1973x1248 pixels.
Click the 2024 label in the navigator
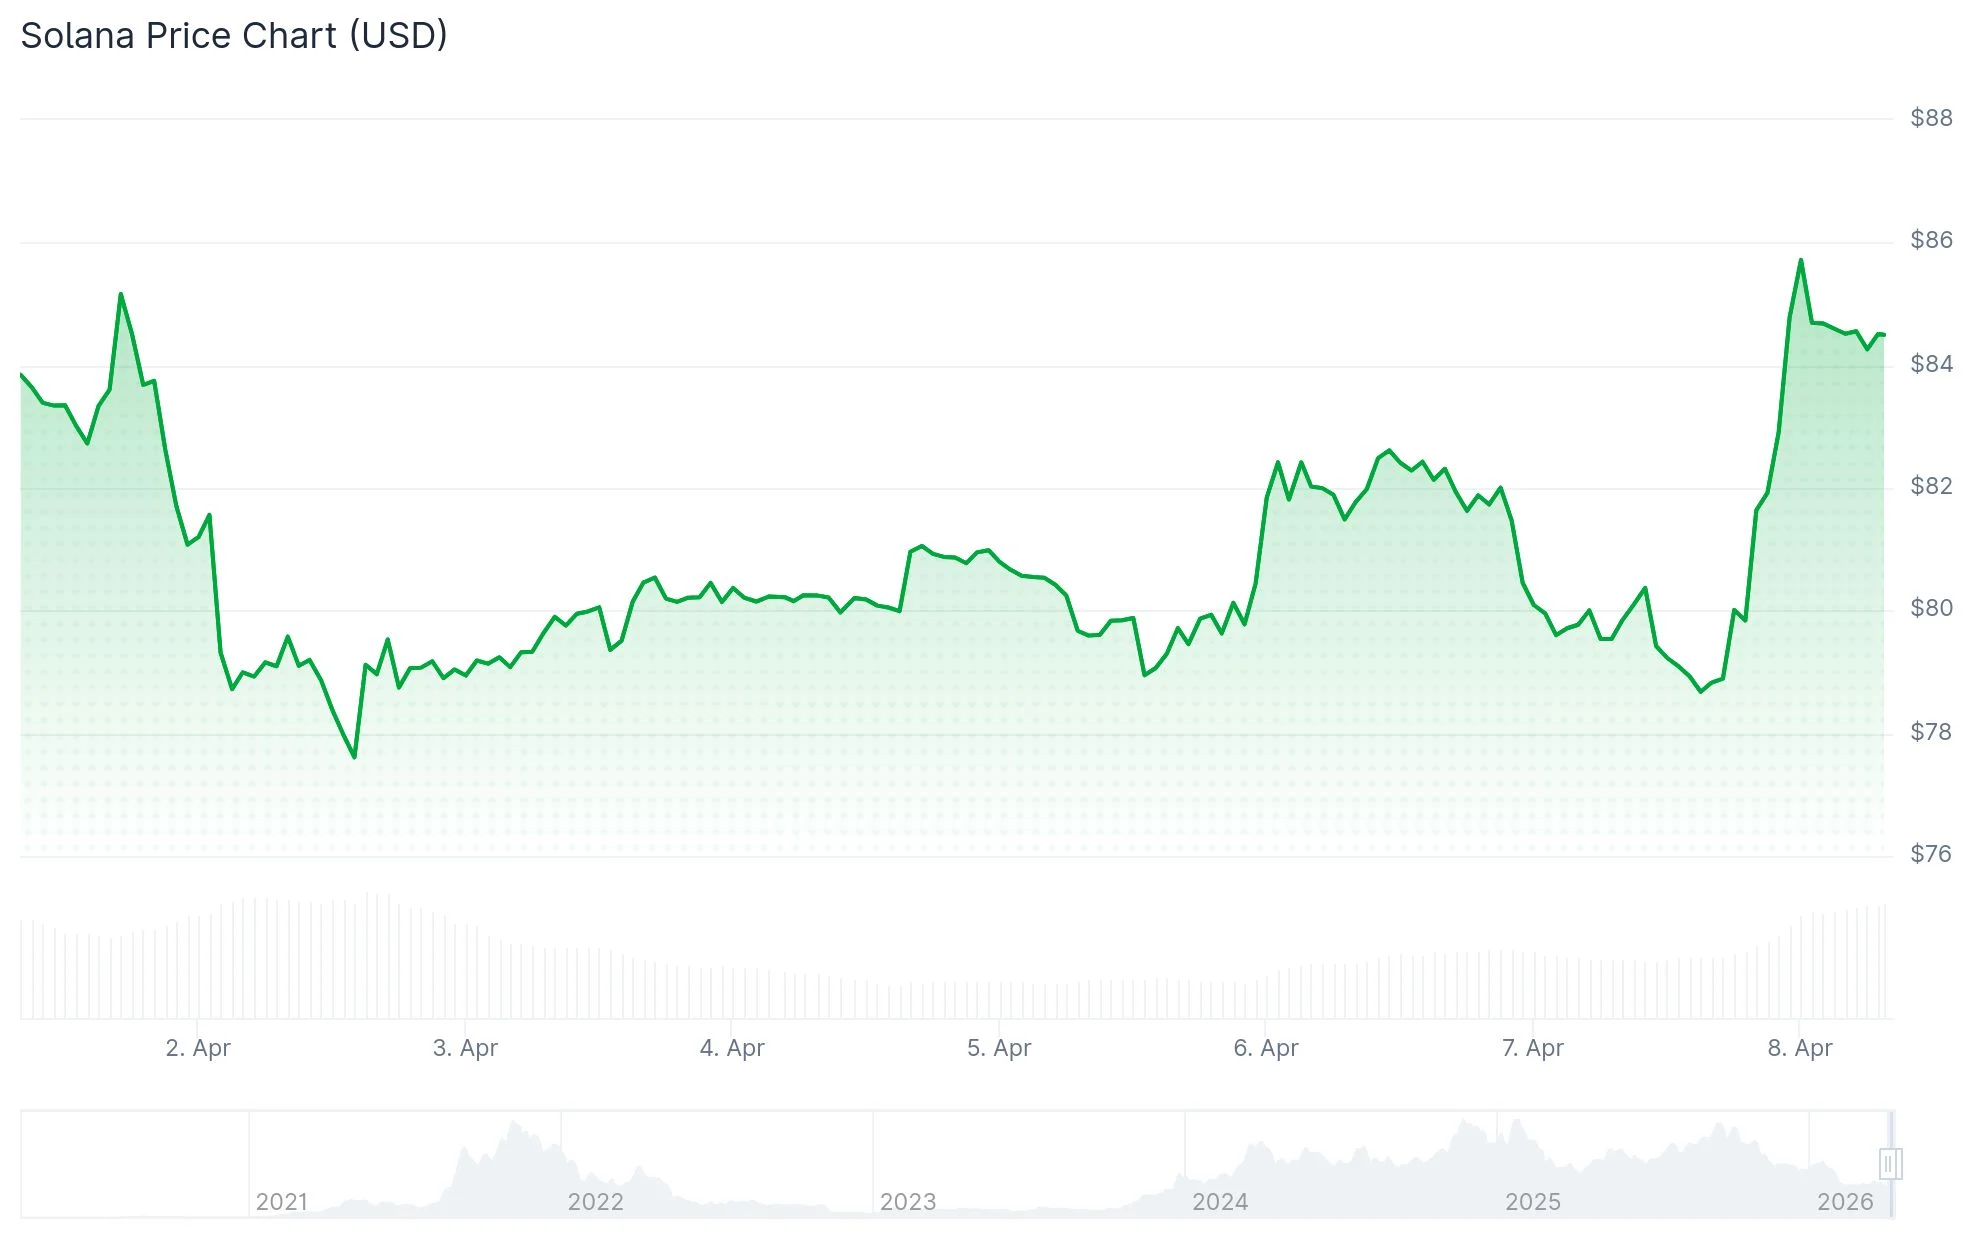pos(1219,1201)
